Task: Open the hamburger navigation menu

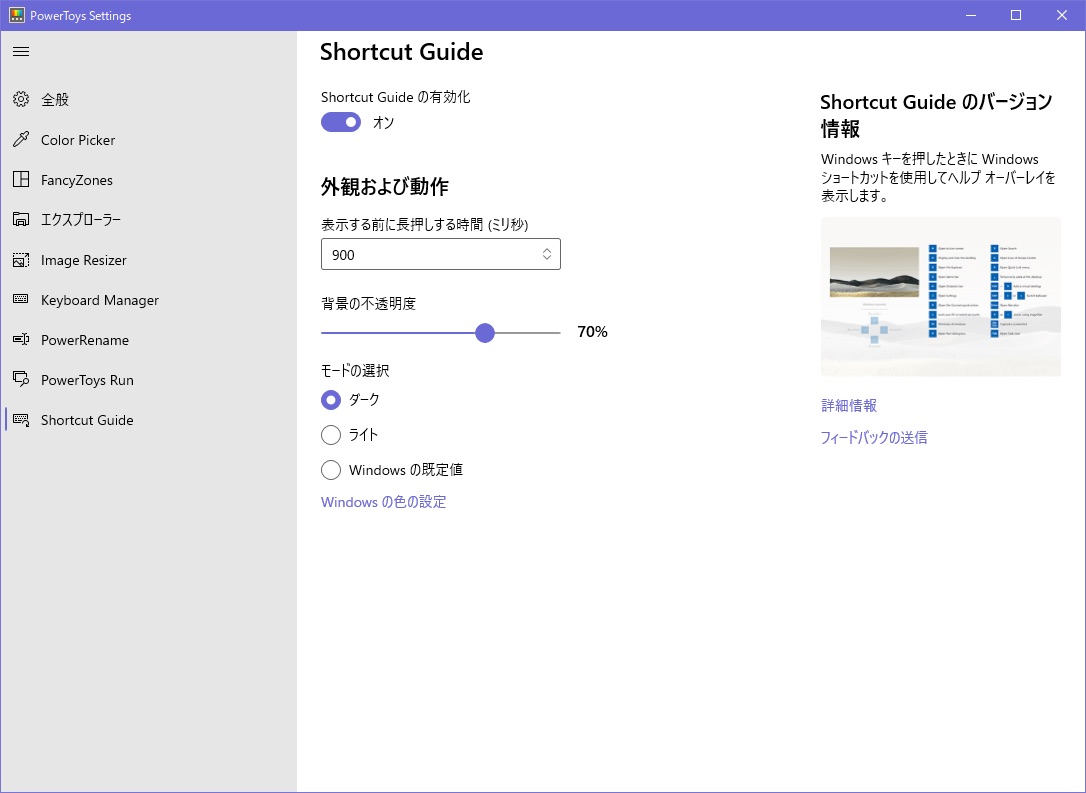Action: [21, 52]
